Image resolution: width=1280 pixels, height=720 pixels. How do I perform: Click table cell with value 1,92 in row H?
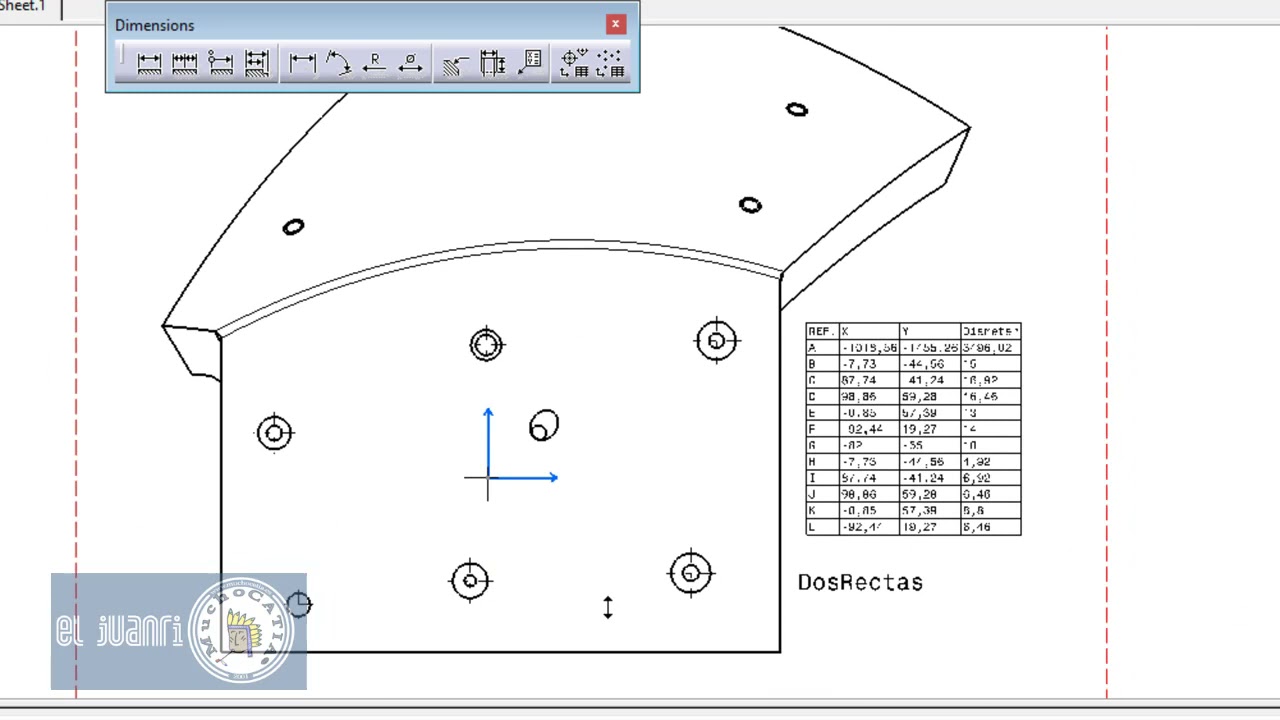[x=991, y=461]
